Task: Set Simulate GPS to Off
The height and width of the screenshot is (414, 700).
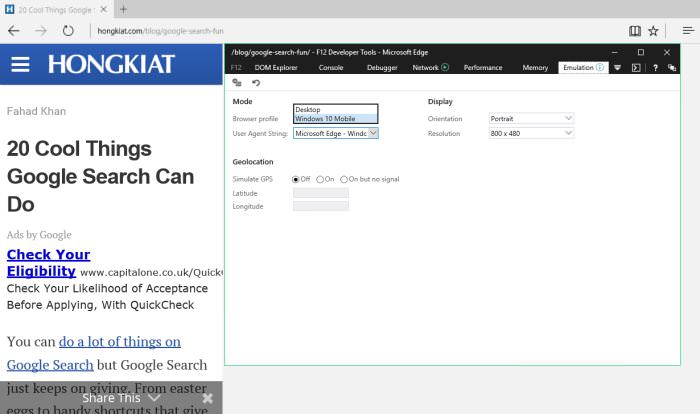Action: coord(296,179)
